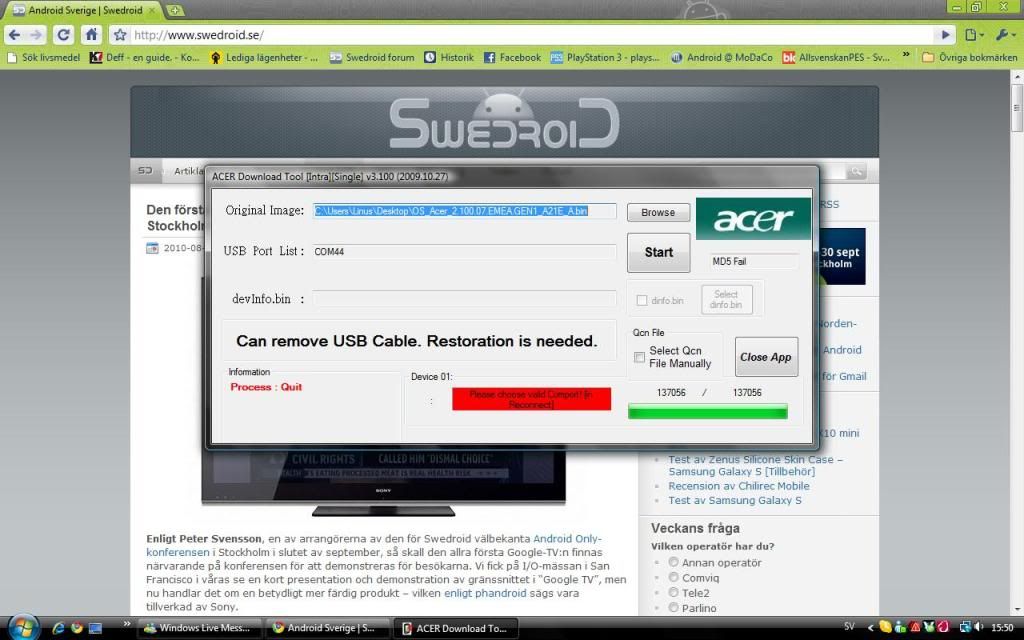Click the Go arrow beside the address bar

(x=945, y=35)
